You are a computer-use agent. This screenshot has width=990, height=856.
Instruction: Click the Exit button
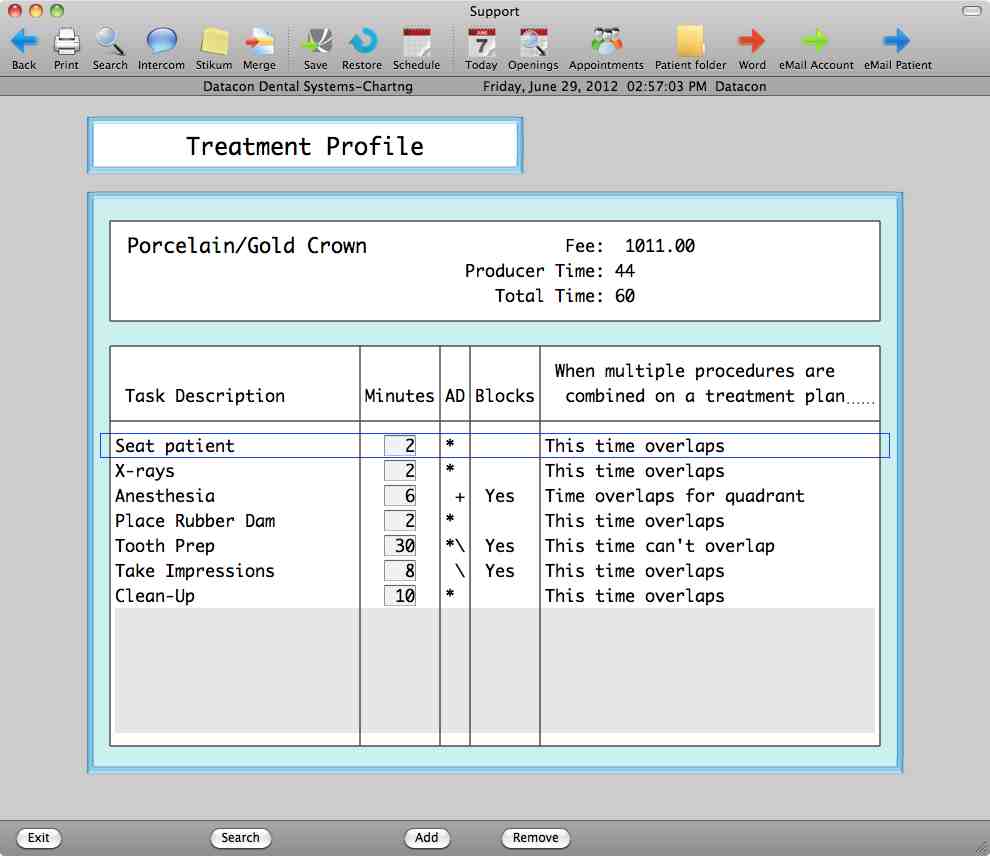tap(39, 838)
